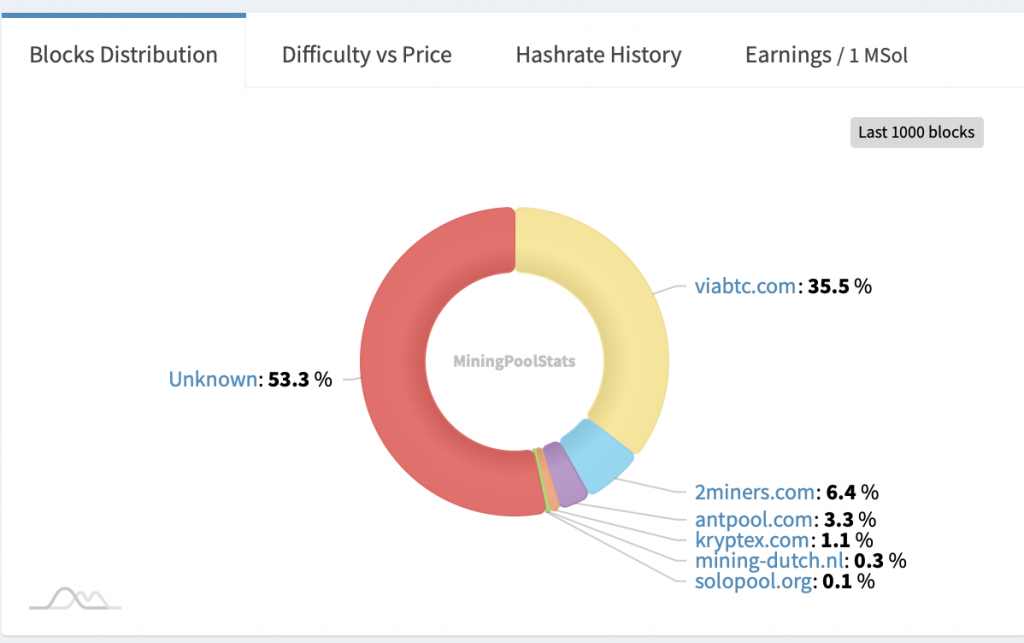Click the MiningPoolStats center label
The image size is (1024, 643).
click(x=515, y=361)
